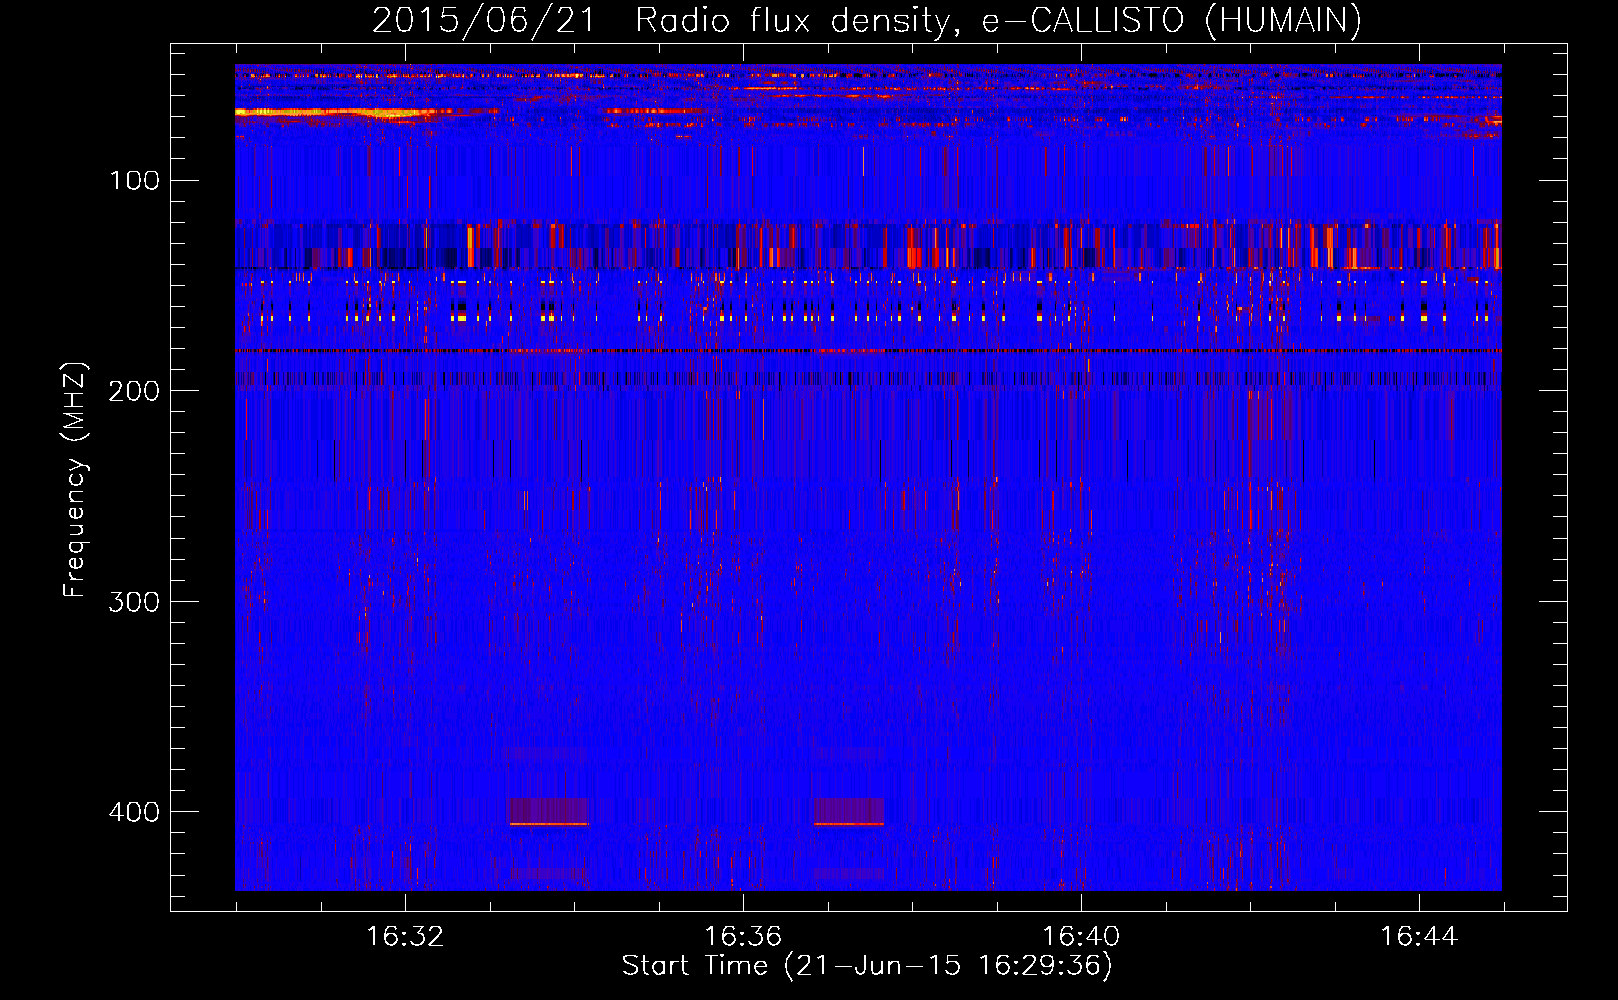The height and width of the screenshot is (1000, 1618).
Task: Click the 'Frequency (MHZ)' axis label
Action: tap(75, 480)
